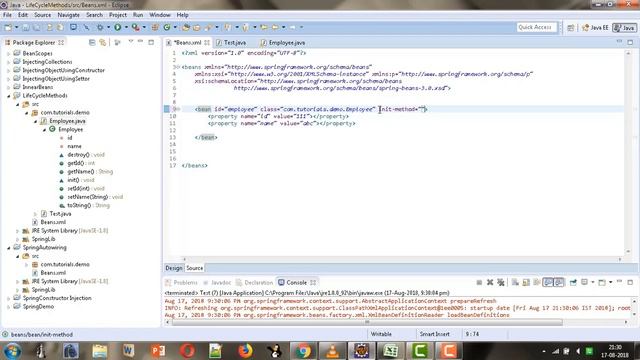Select init() method in Package Explorer

click(x=77, y=180)
